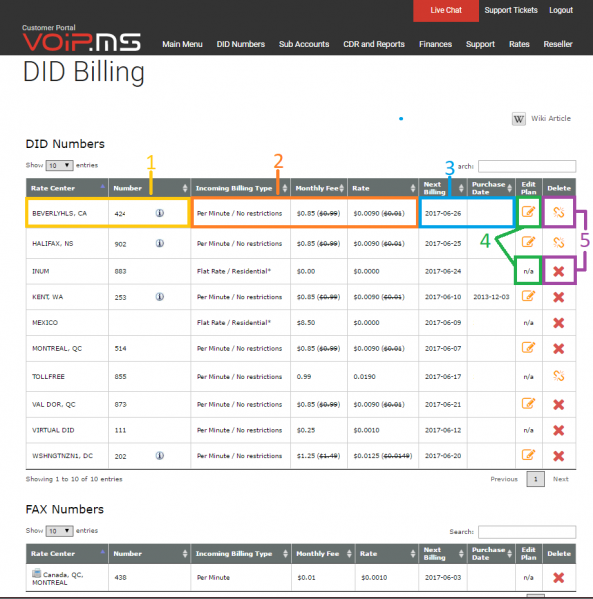Sort DID table by Next Billing
Viewport: 593px width, 599px height.
pyautogui.click(x=443, y=188)
